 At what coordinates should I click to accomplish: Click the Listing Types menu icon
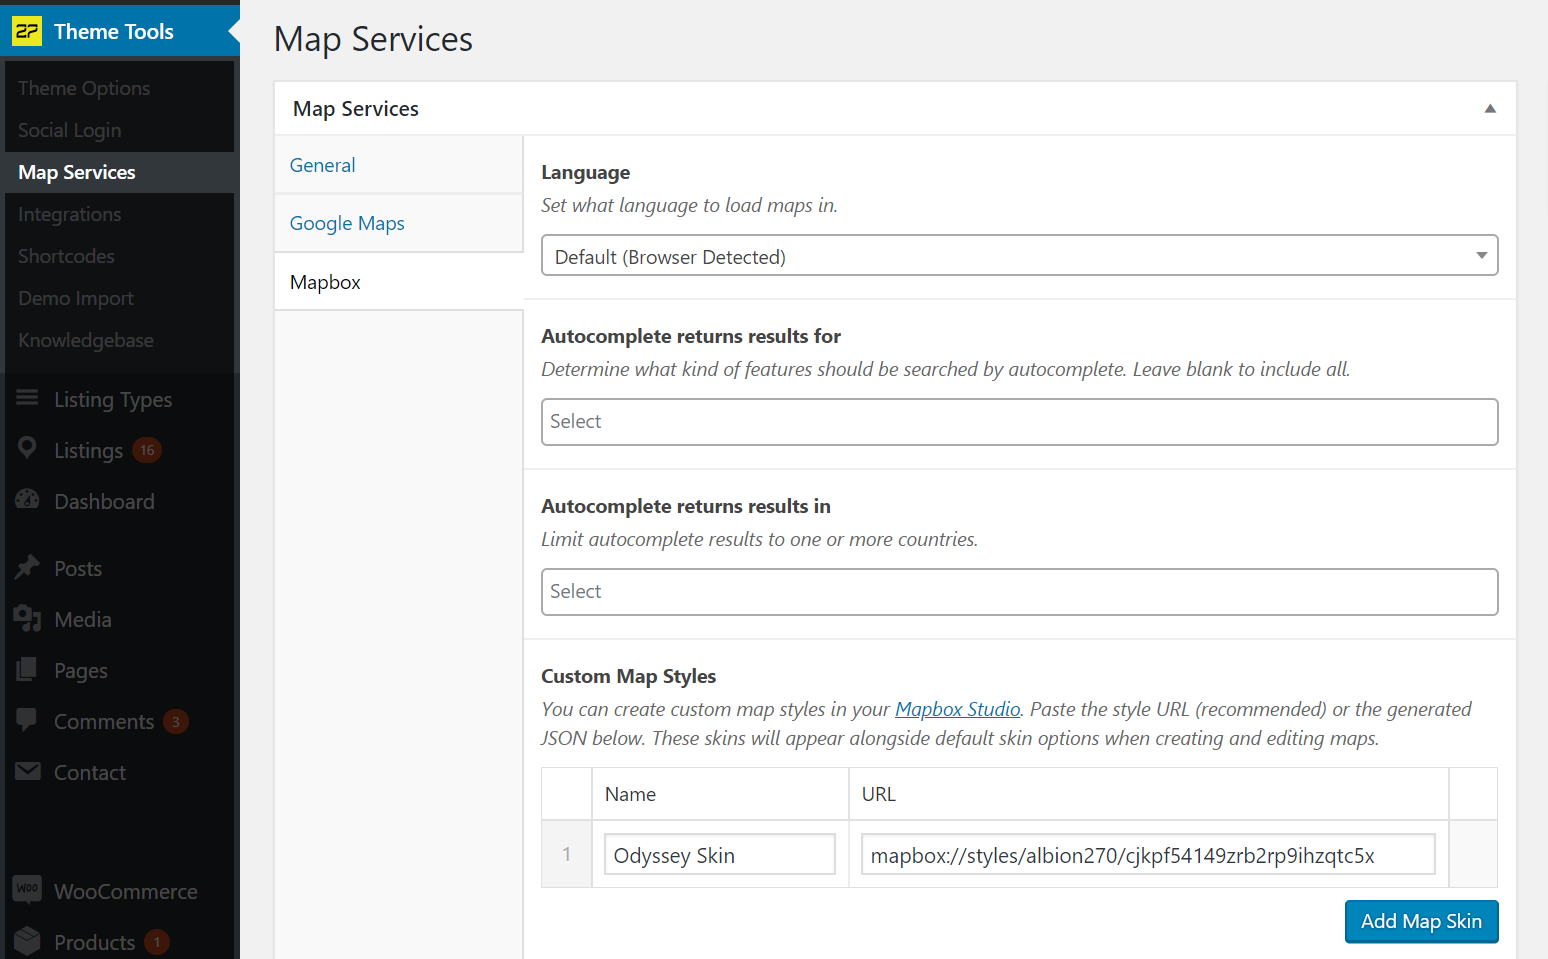[x=27, y=399]
